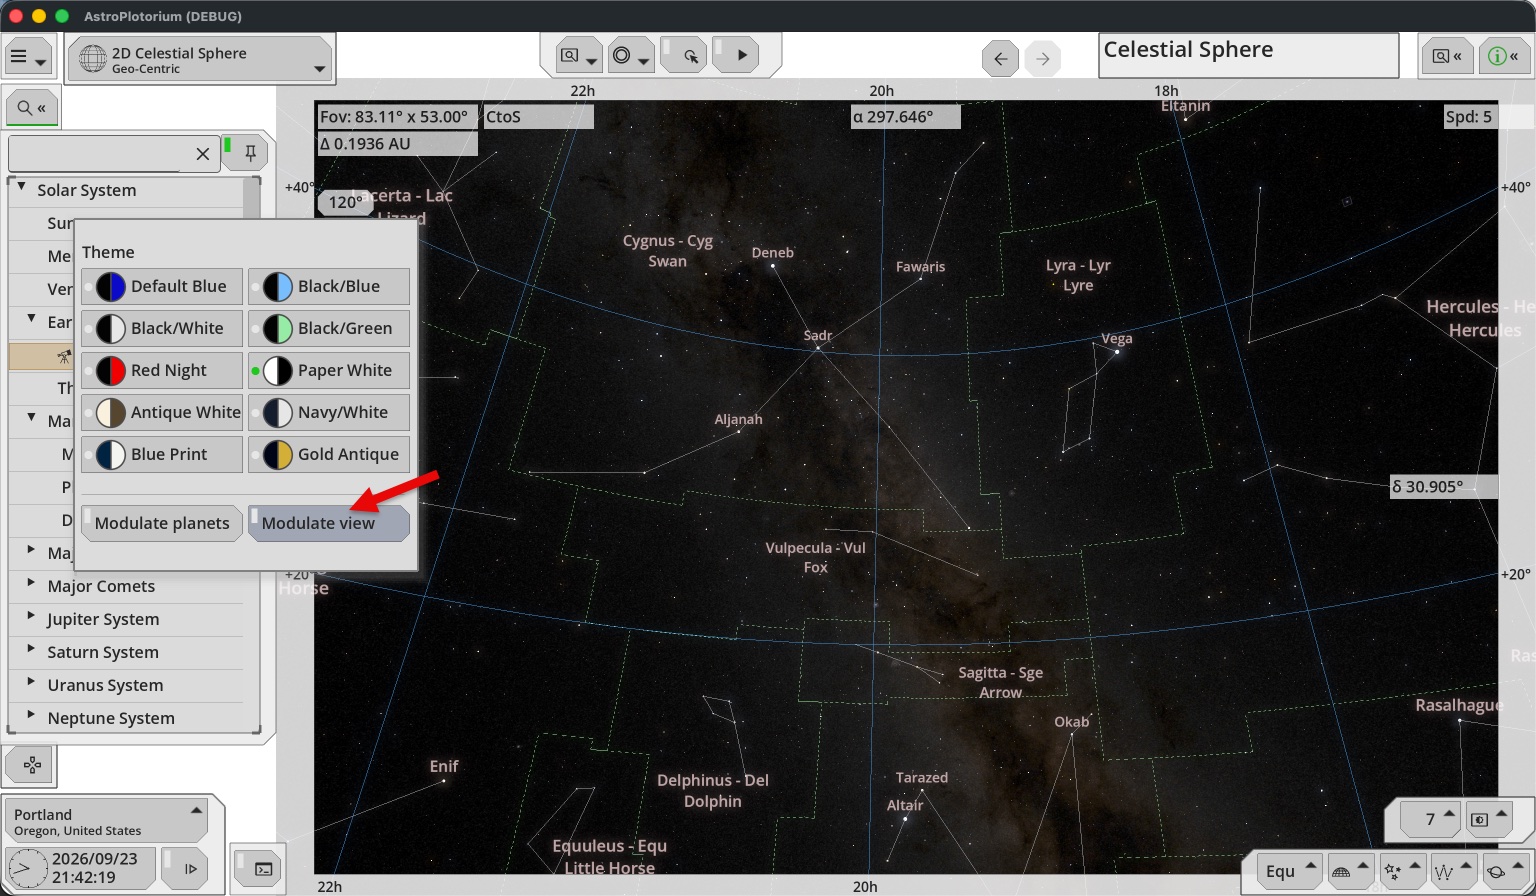Clear the search field with the X
The width and height of the screenshot is (1536, 896).
coord(203,154)
